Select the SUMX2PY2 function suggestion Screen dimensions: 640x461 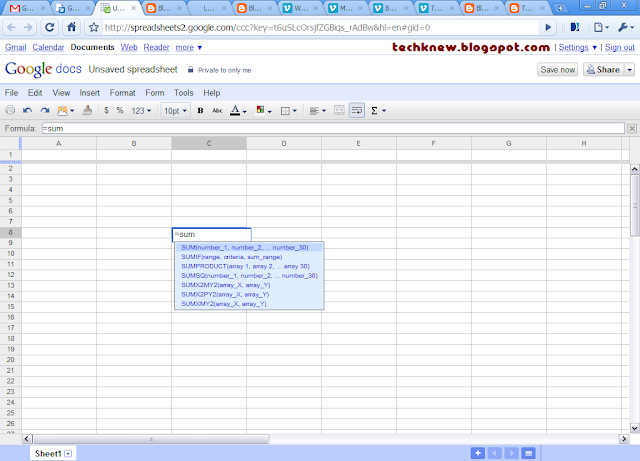coord(249,294)
